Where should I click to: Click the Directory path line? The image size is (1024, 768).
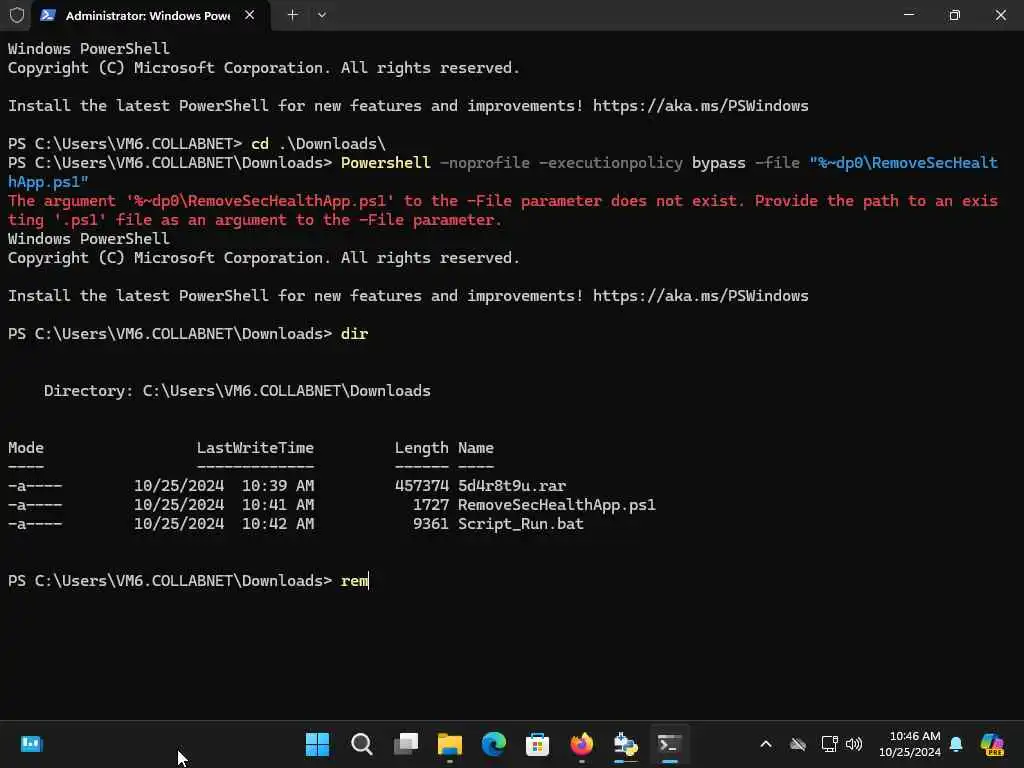click(237, 391)
